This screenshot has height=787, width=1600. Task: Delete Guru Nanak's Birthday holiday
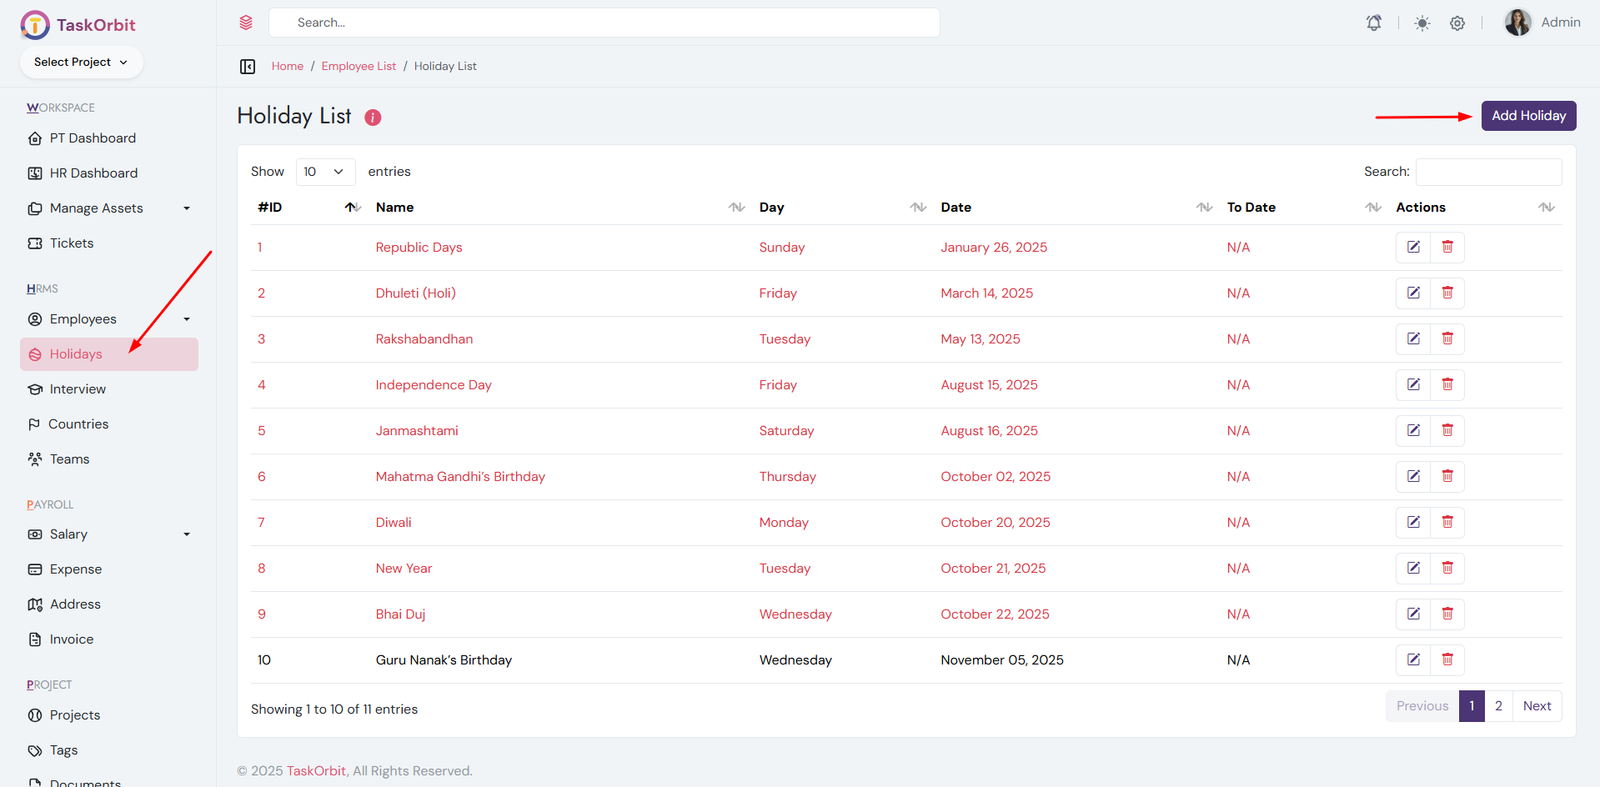point(1447,660)
